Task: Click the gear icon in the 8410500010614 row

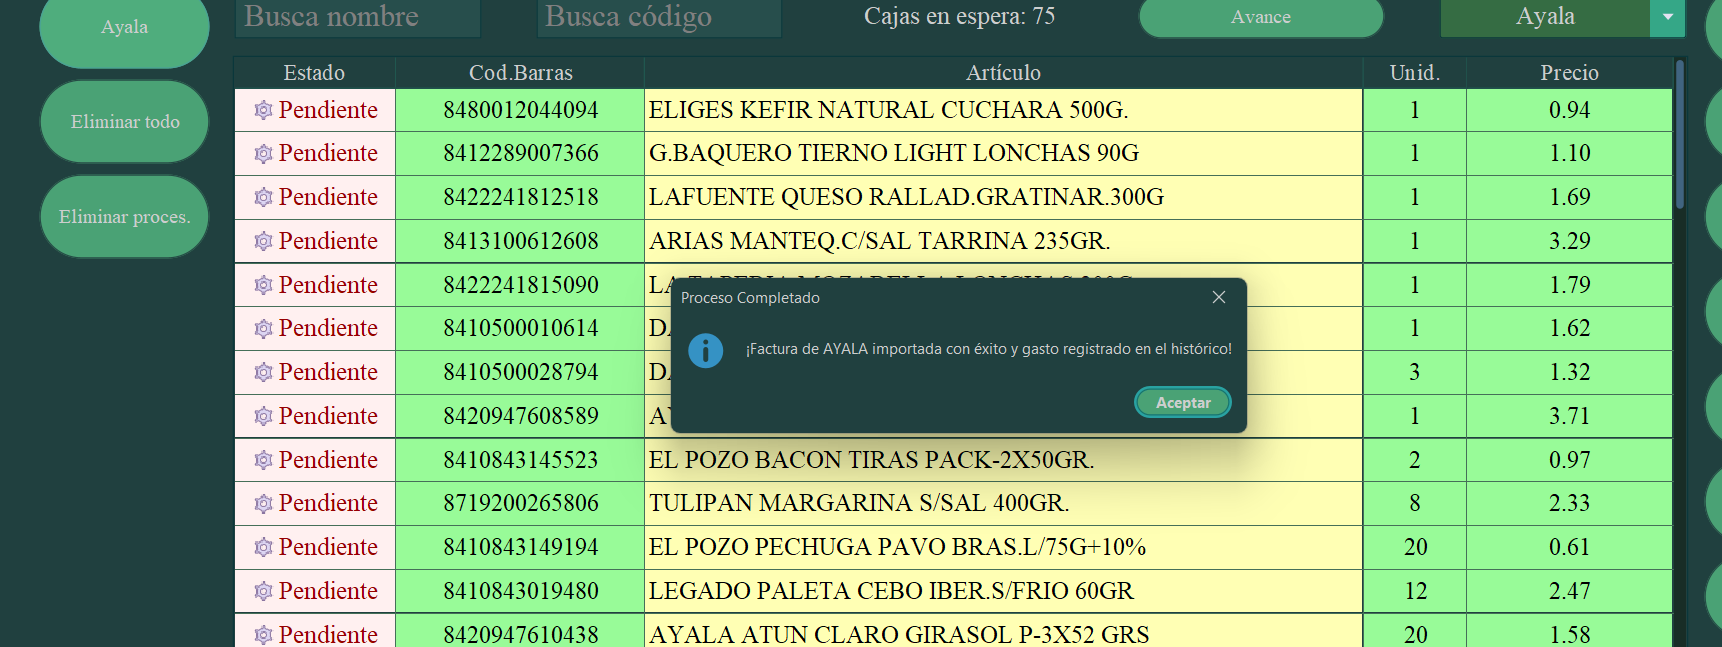Action: coord(263,329)
